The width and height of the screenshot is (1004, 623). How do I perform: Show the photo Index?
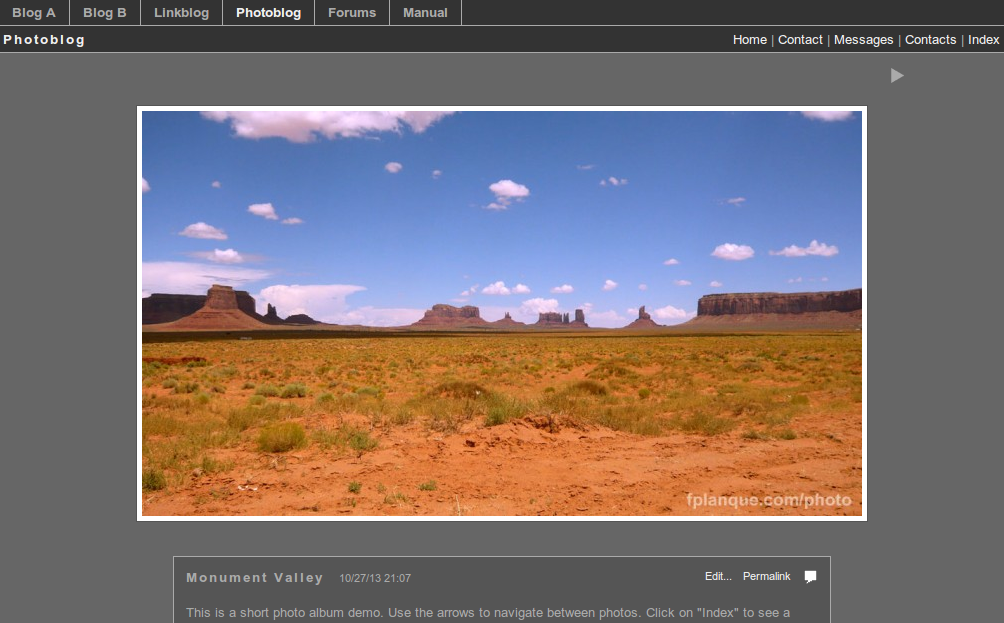[984, 40]
